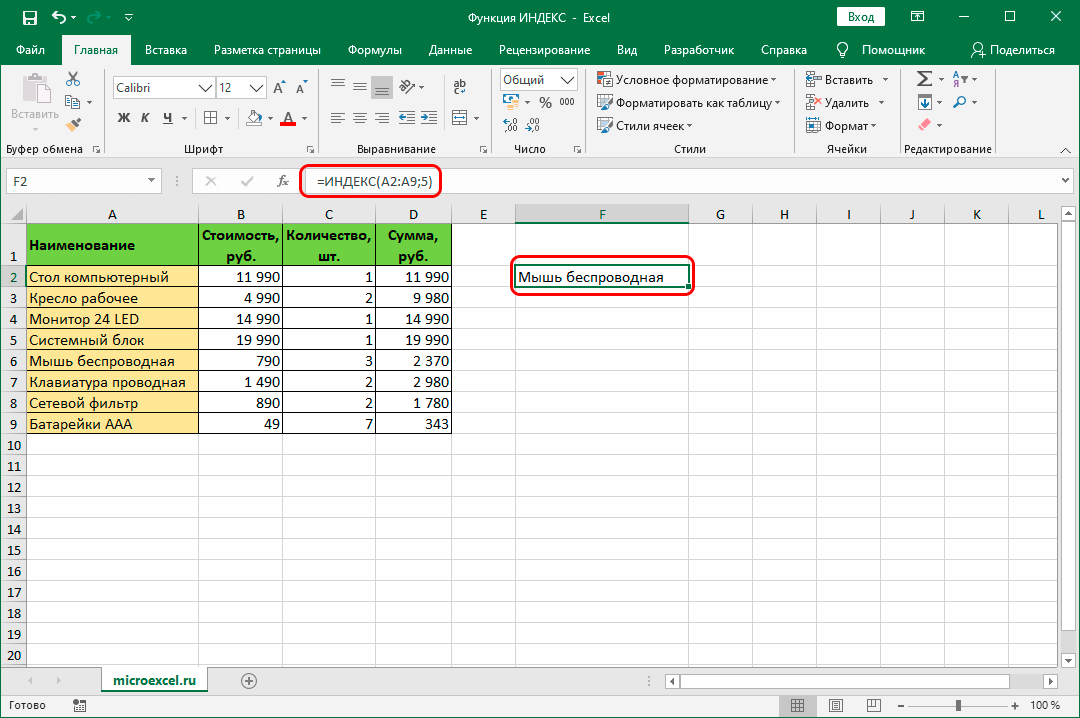The image size is (1080, 718).
Task: Open the Calibri font name dropdown
Action: [205, 88]
